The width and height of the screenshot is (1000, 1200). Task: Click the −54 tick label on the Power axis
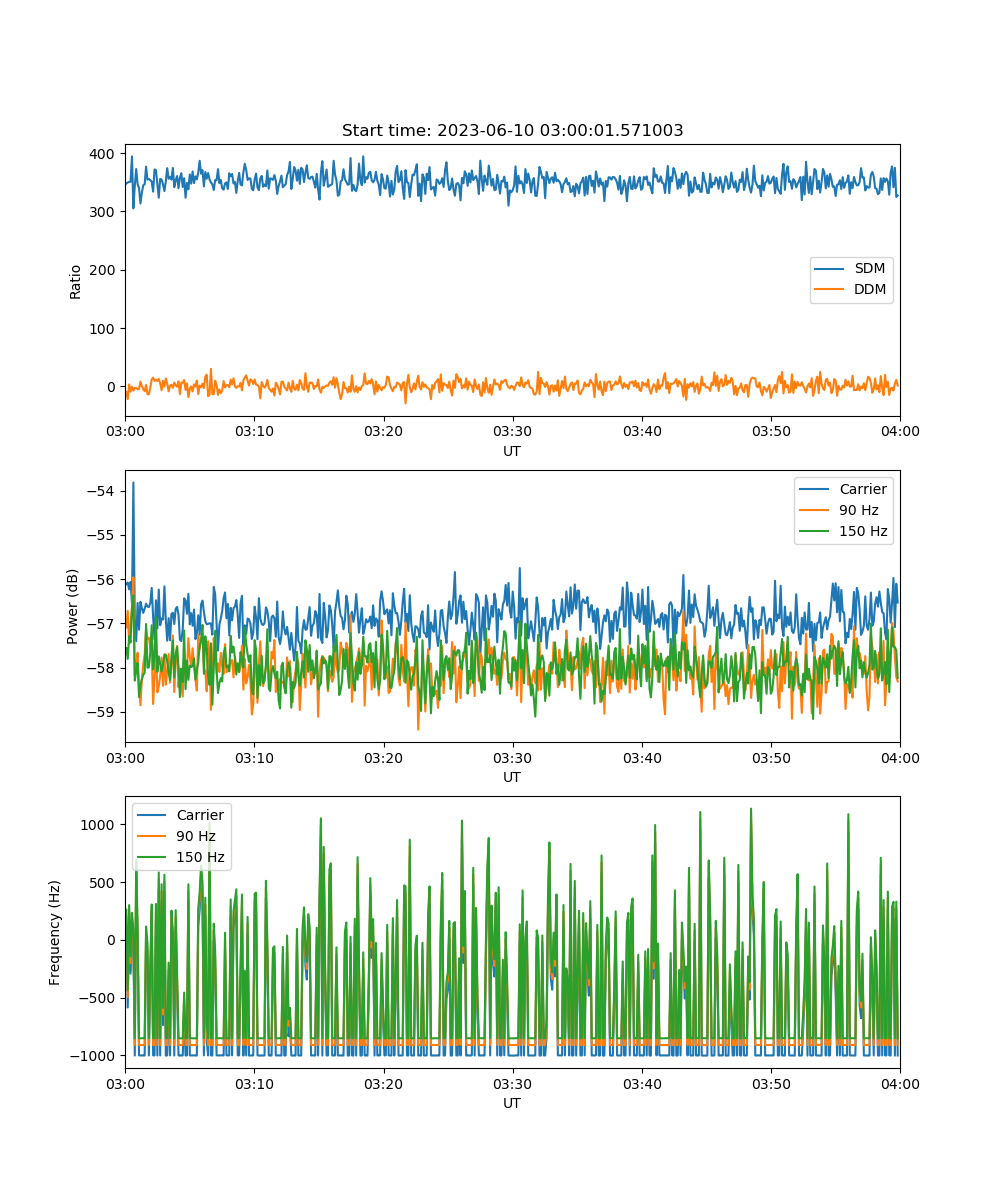coord(102,491)
